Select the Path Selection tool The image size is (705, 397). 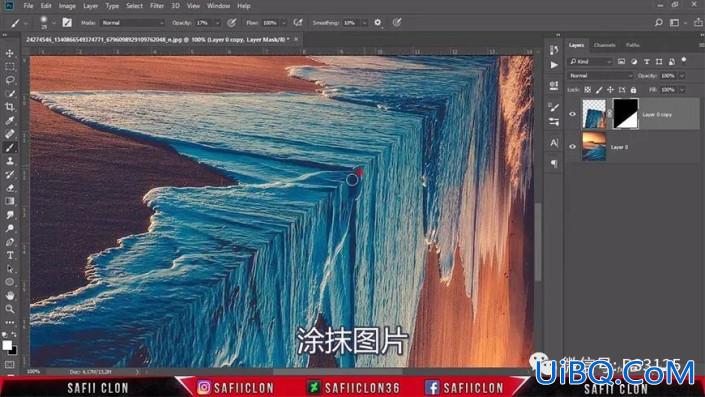(9, 269)
